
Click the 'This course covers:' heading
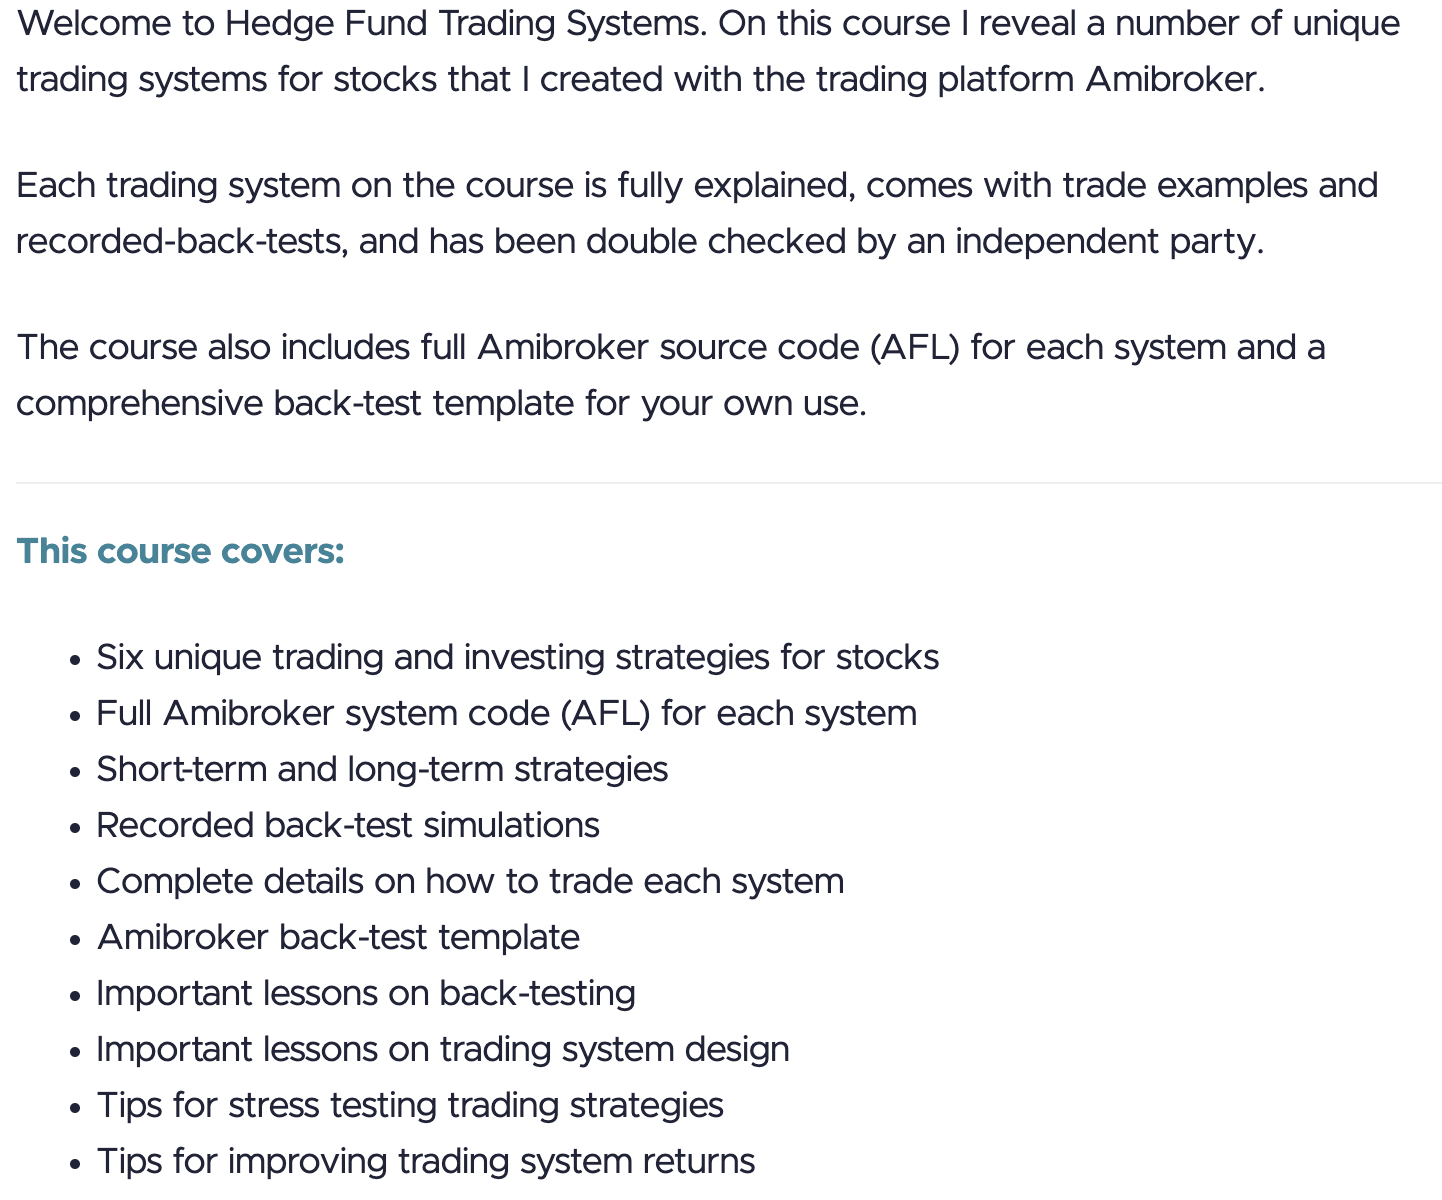[x=180, y=551]
